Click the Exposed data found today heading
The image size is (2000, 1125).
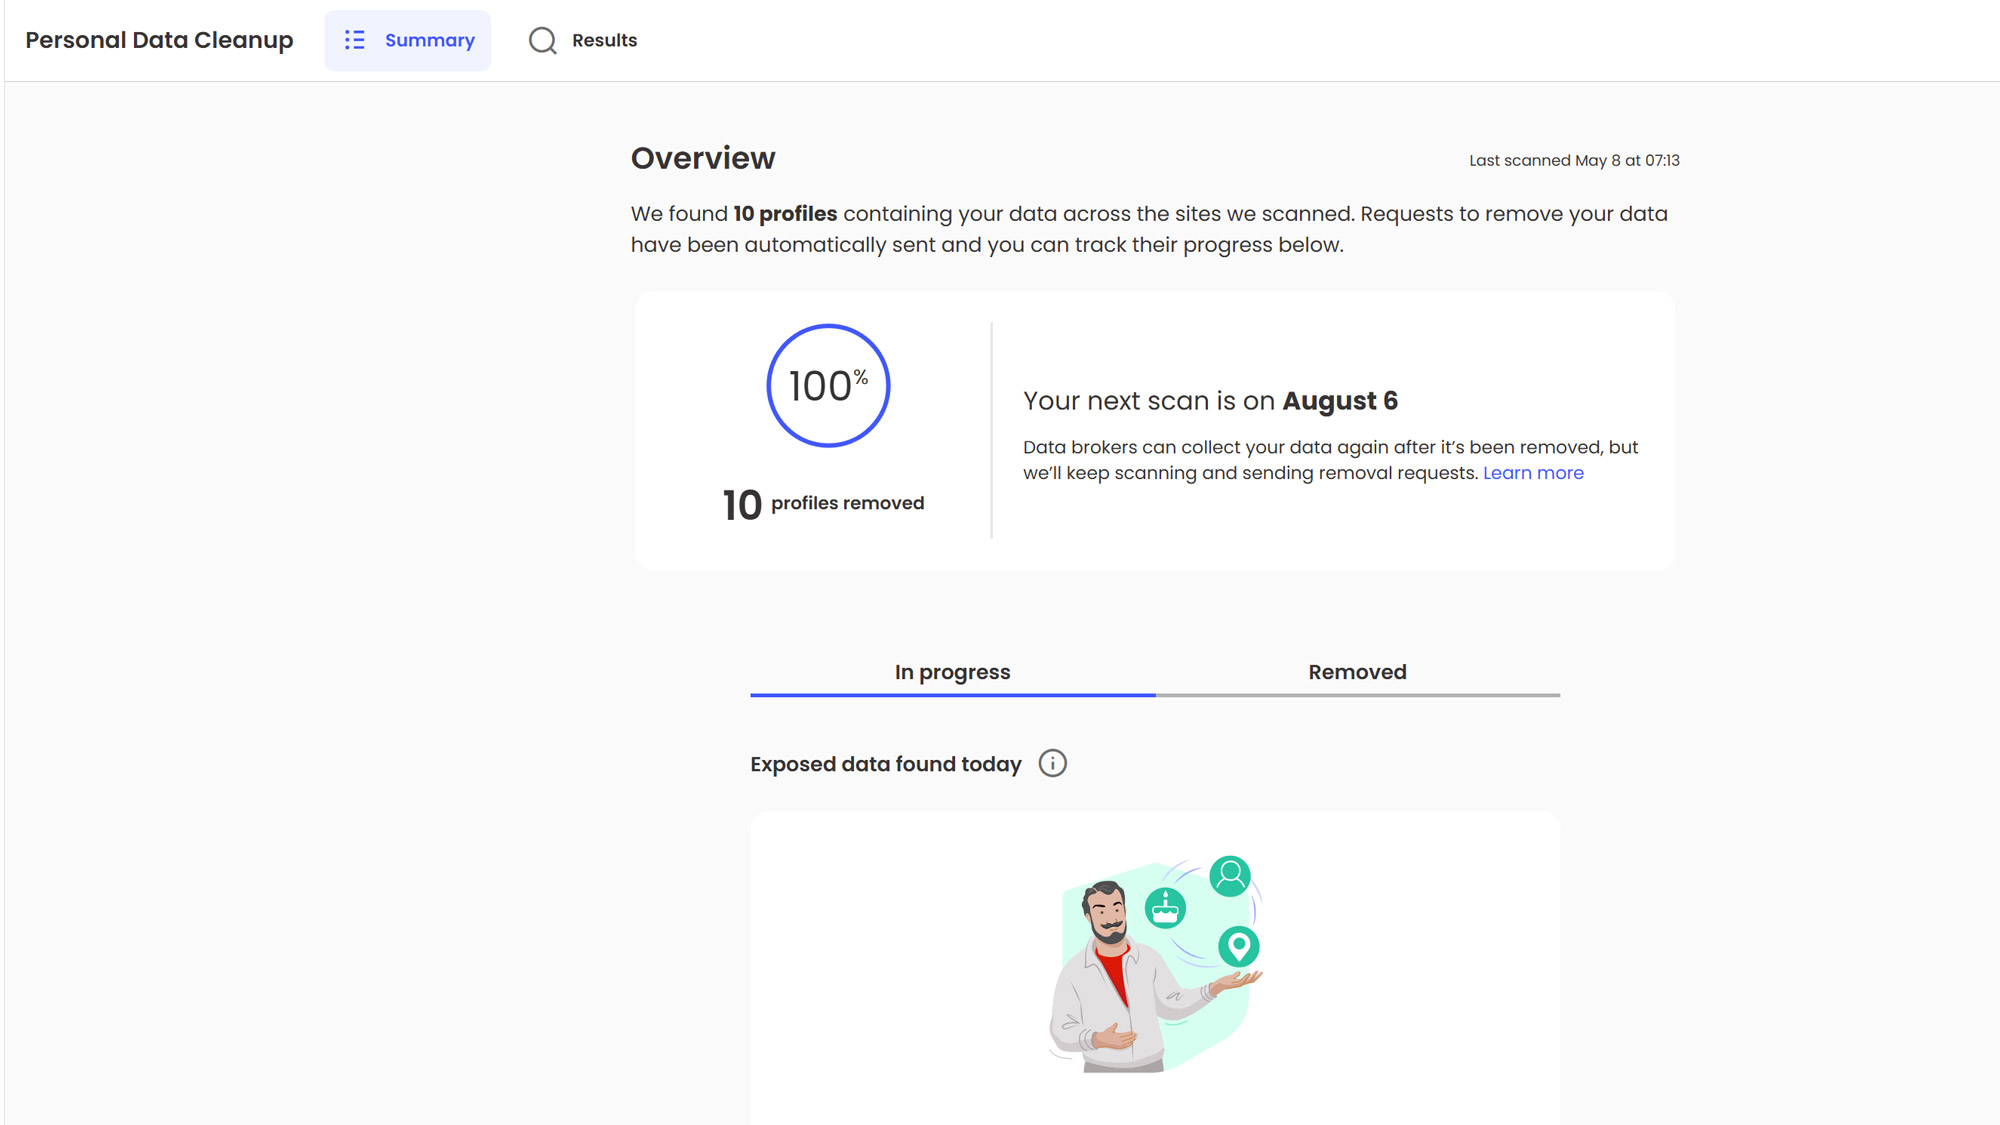(886, 764)
